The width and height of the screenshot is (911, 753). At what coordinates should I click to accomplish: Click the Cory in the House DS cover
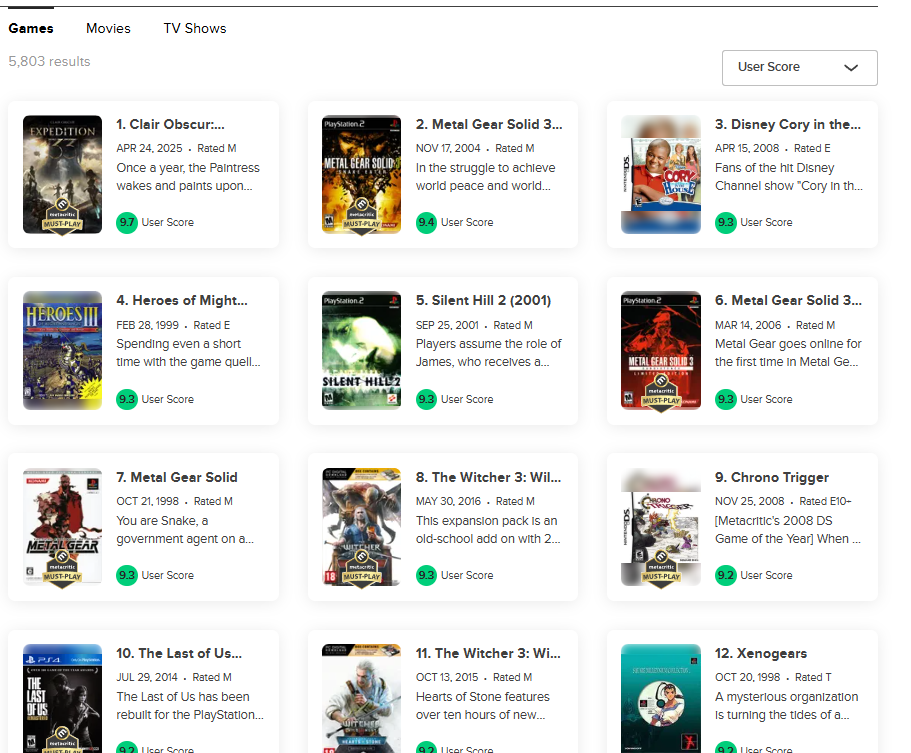pos(661,175)
